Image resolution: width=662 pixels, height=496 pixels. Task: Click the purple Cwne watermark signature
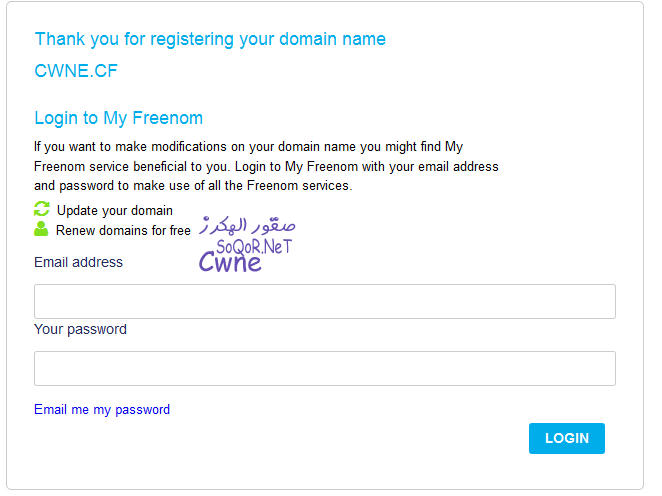point(230,262)
